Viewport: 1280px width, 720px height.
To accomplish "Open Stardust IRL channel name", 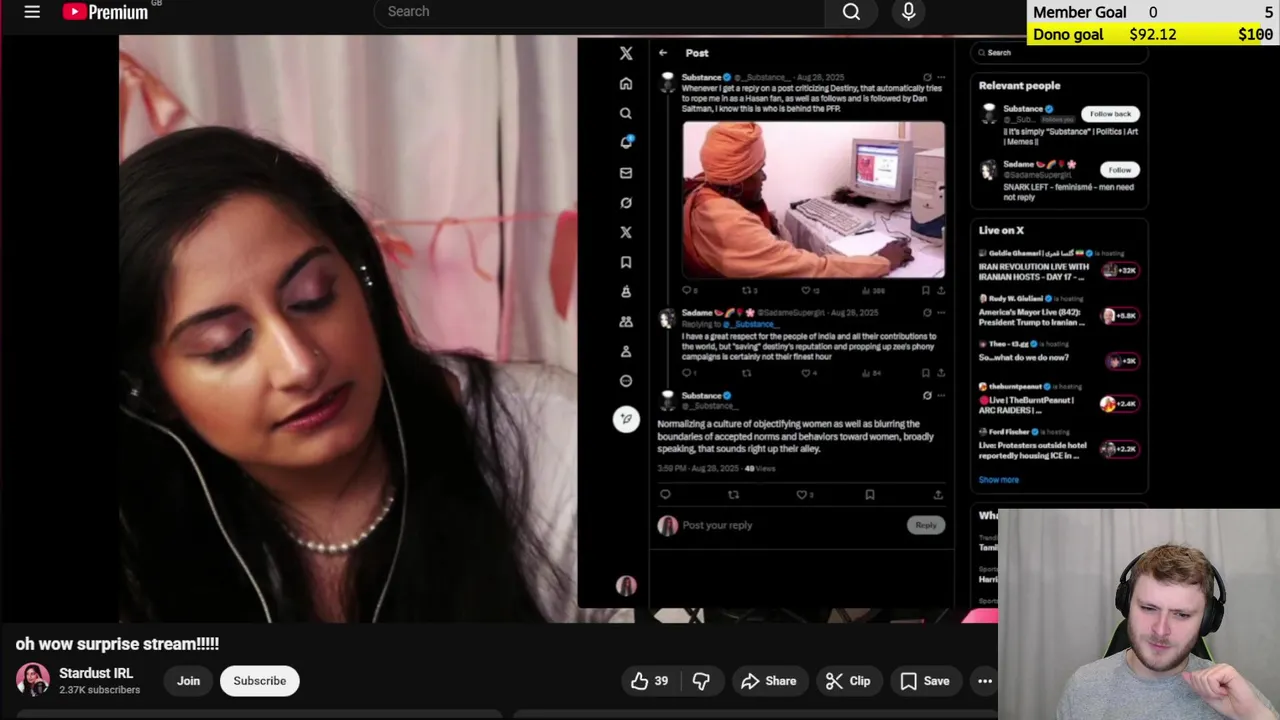I will coord(96,673).
